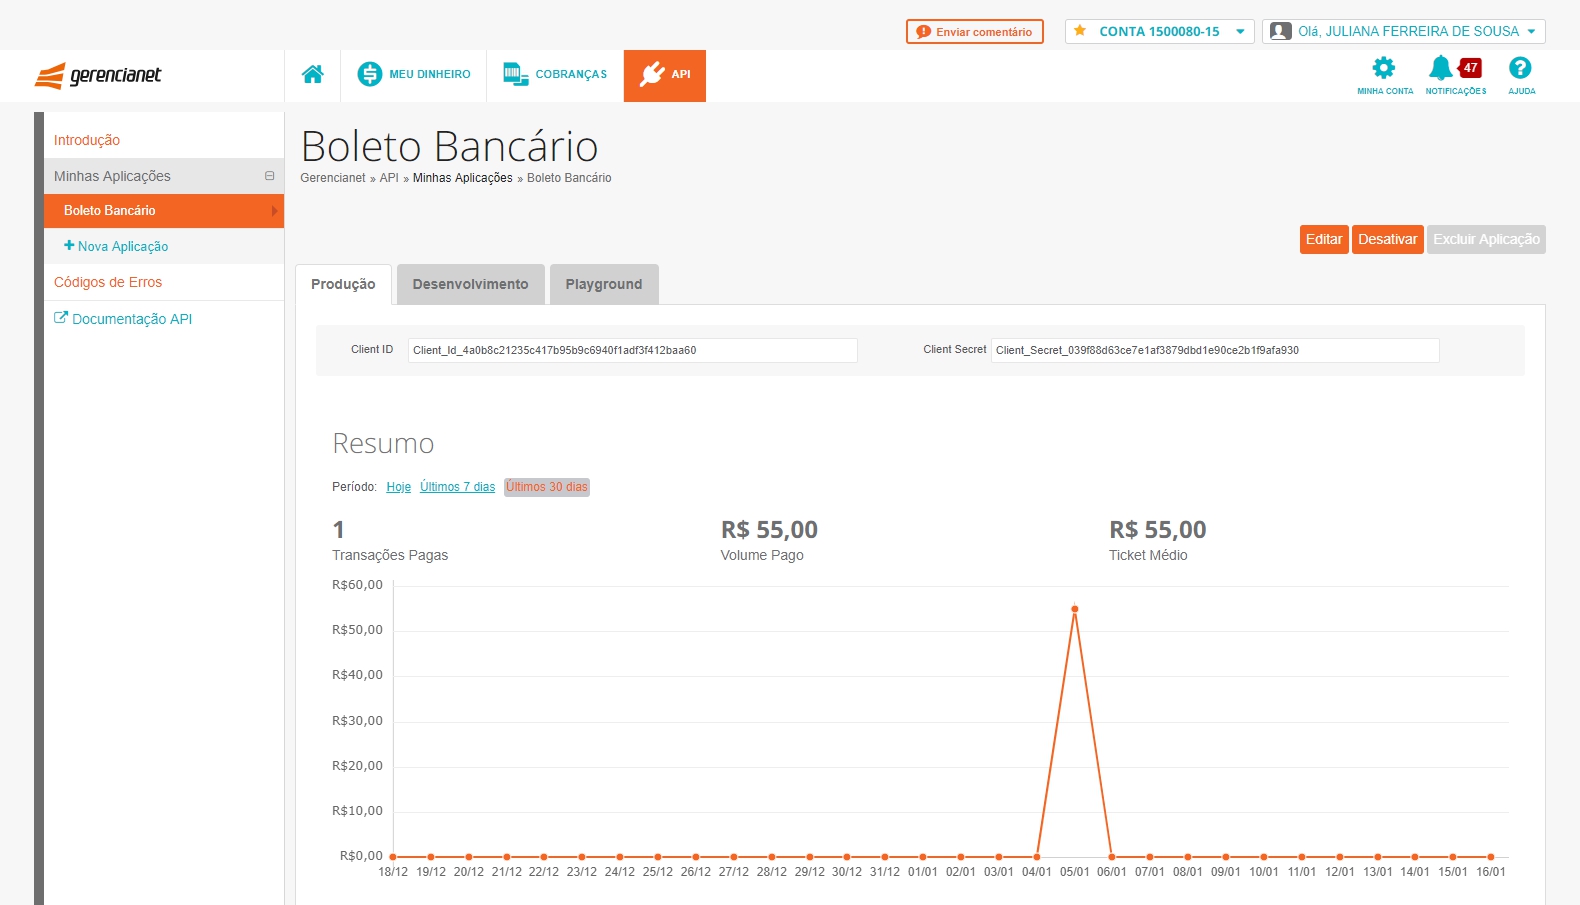Select the Últimos 30 dias period
This screenshot has width=1580, height=905.
point(547,487)
